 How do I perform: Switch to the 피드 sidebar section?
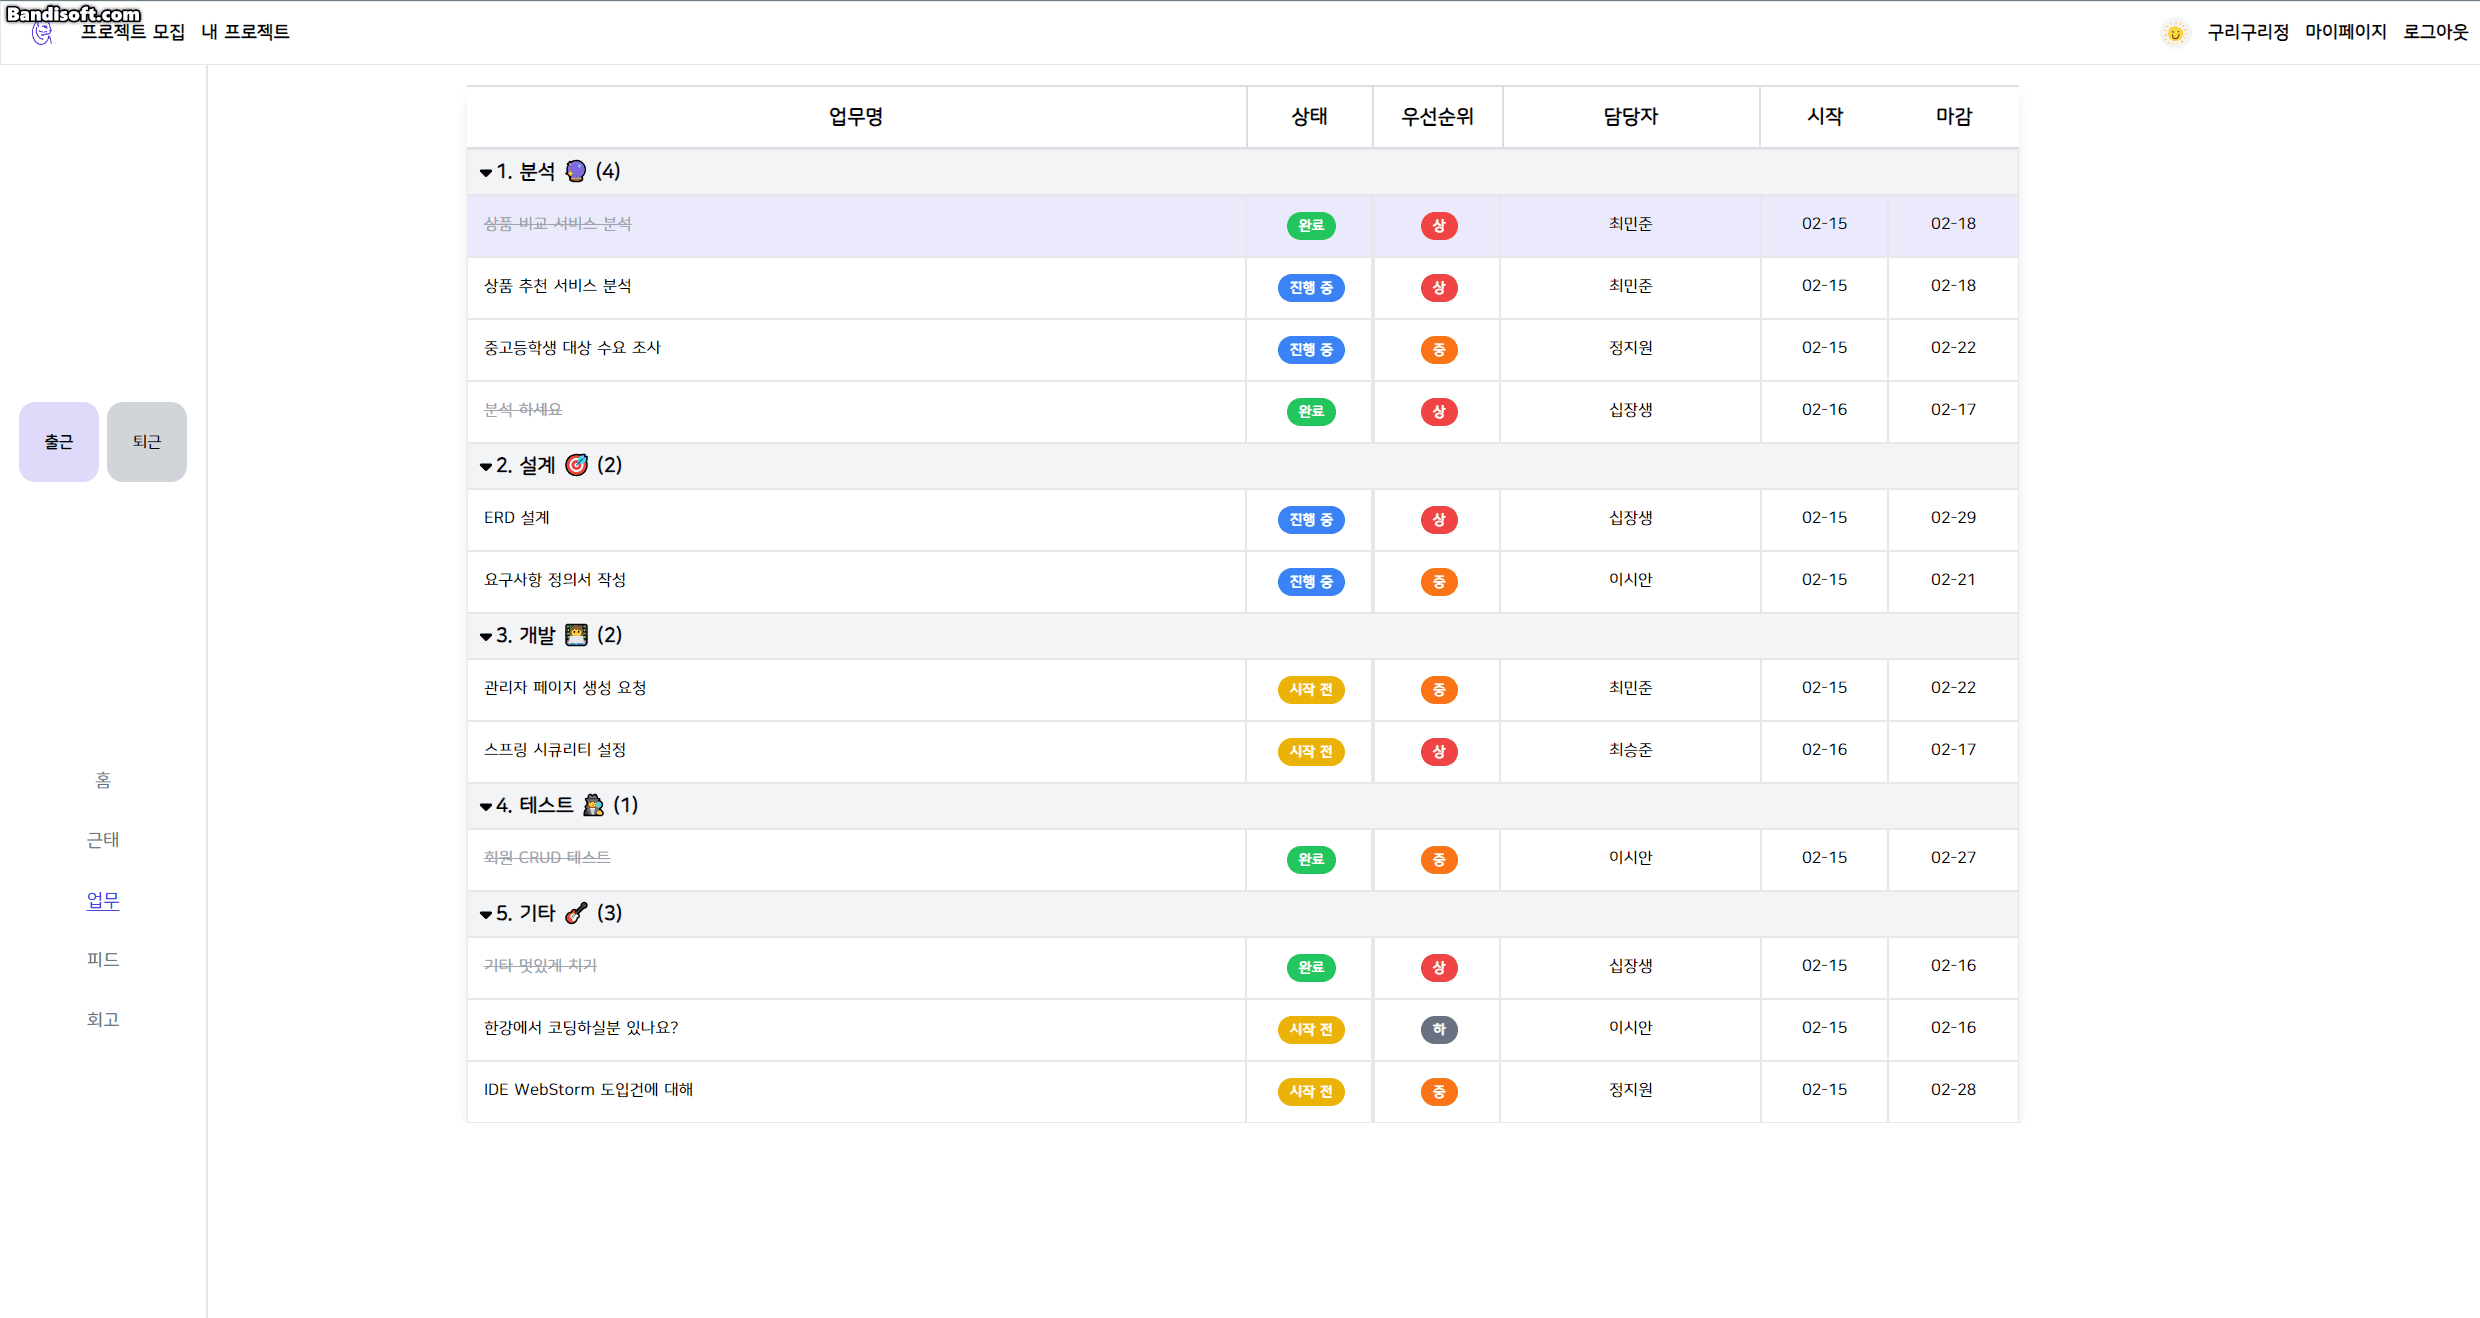(x=103, y=960)
